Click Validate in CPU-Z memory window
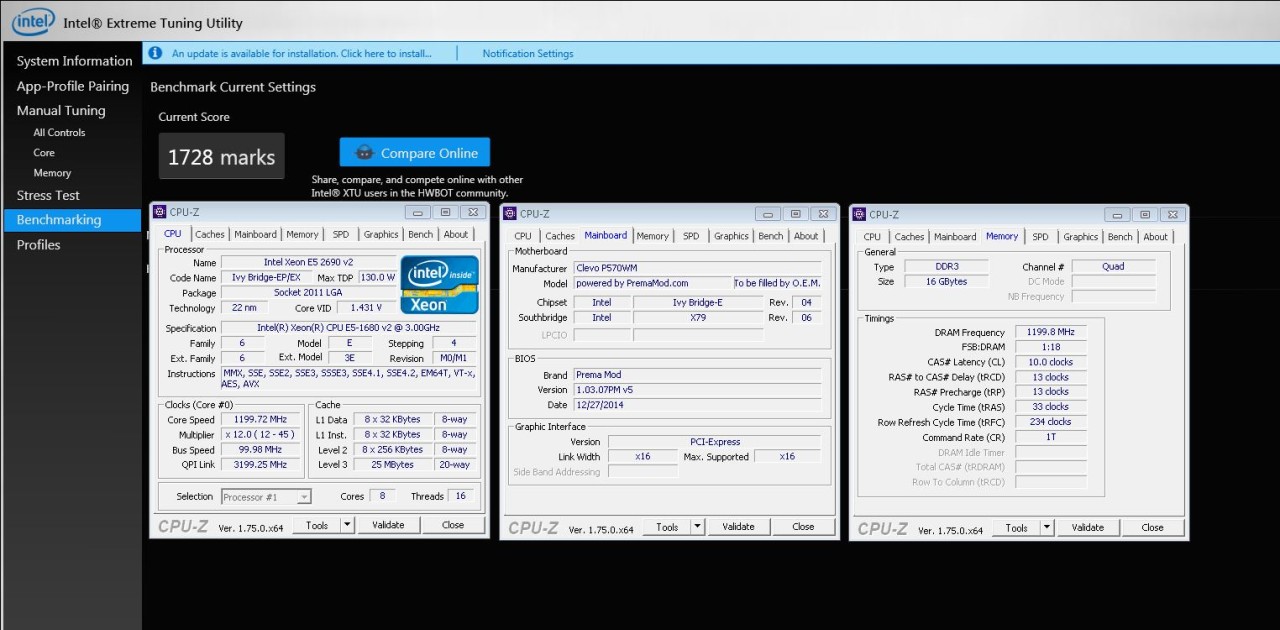Viewport: 1280px width, 630px height. tap(1088, 527)
